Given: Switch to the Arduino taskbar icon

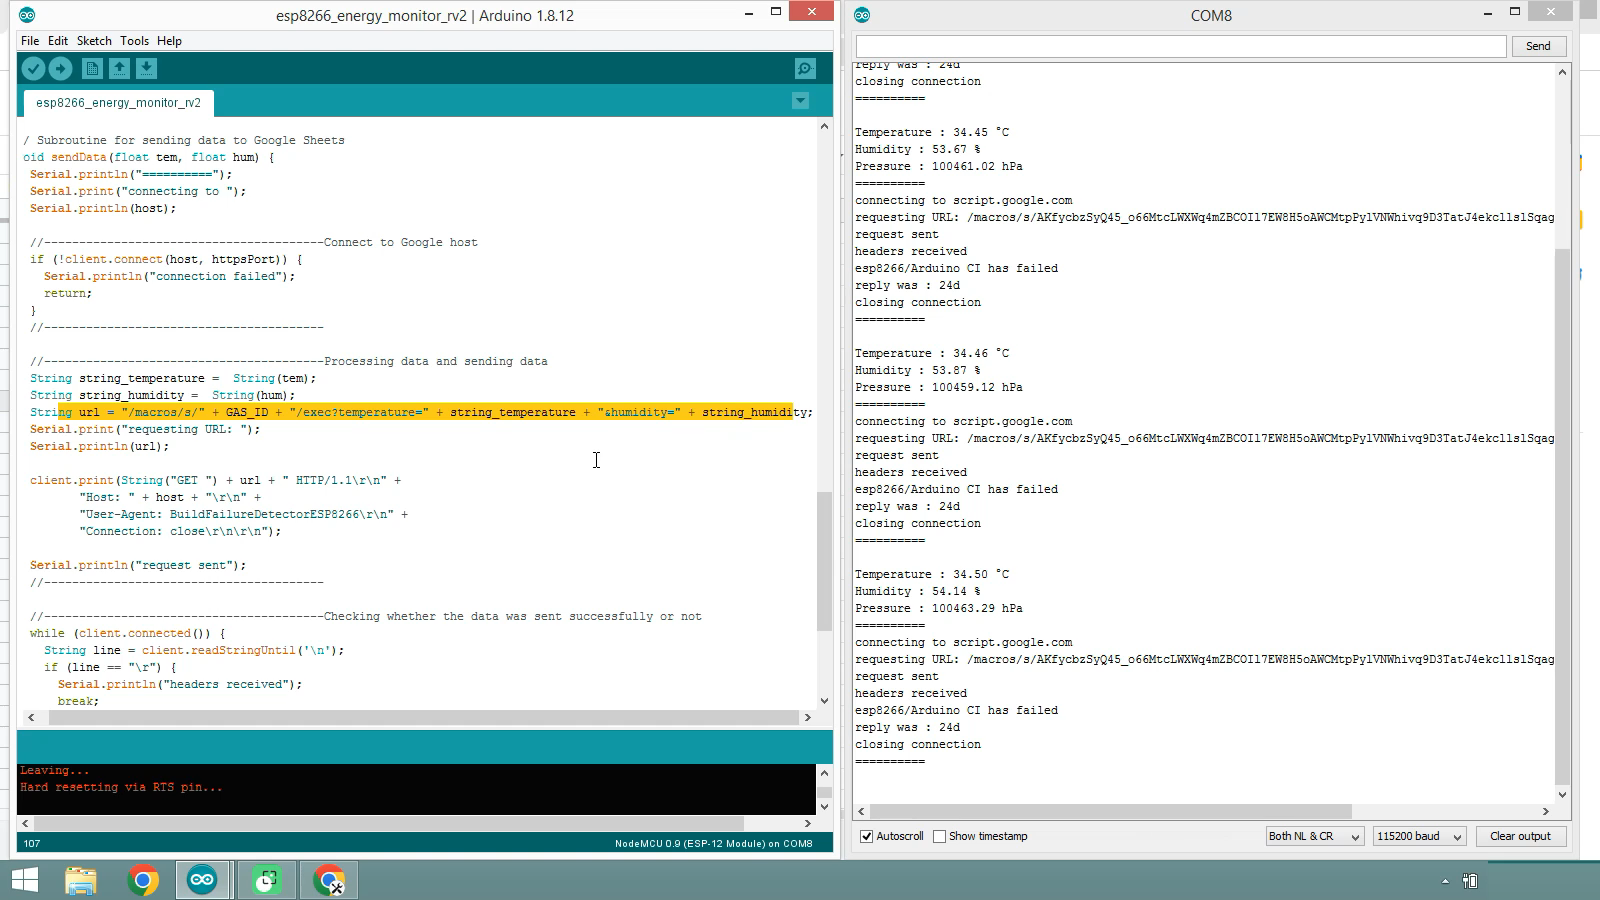Looking at the screenshot, I should [203, 880].
